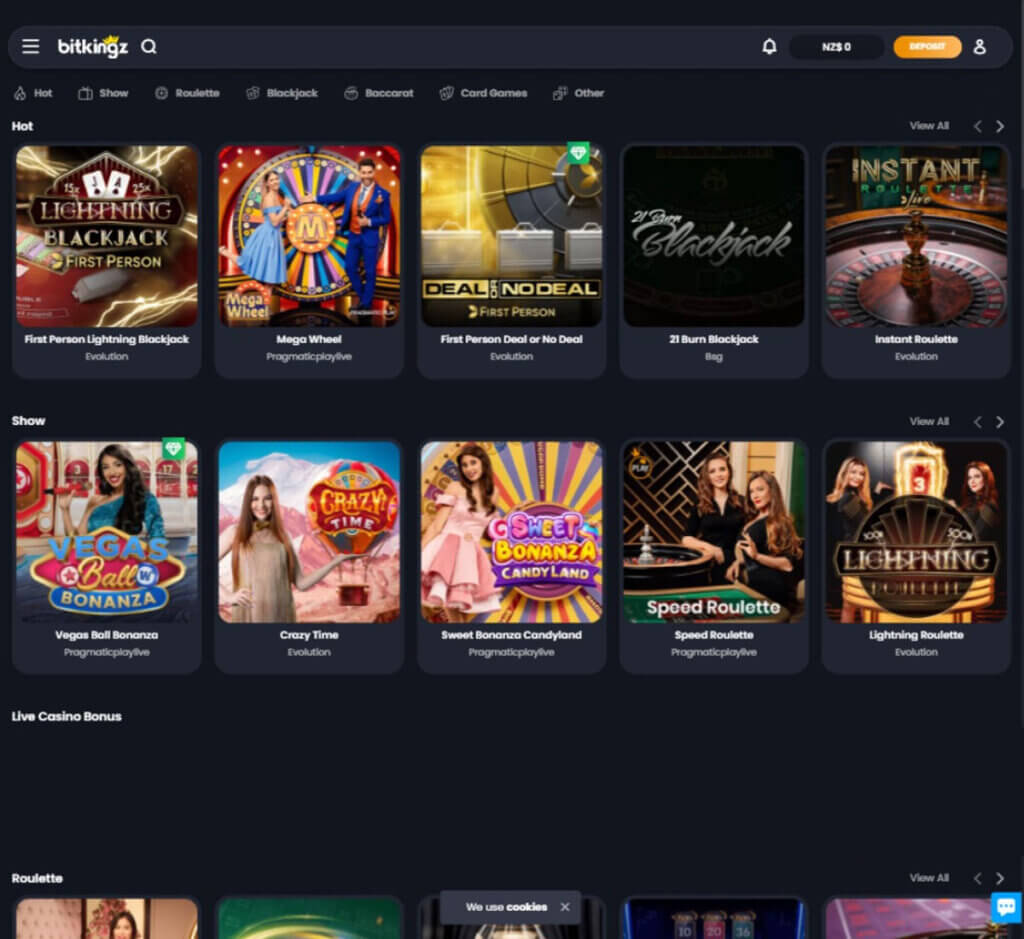
Task: Open the Instant Roulette thumbnail
Action: click(x=916, y=236)
